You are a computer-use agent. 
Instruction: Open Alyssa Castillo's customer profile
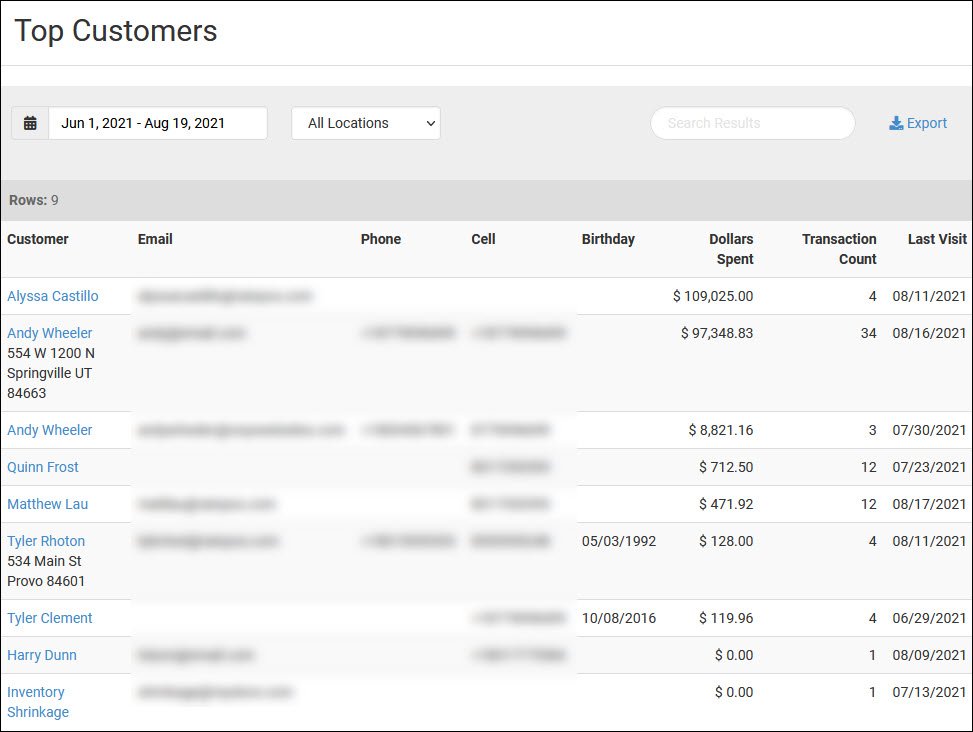point(53,296)
